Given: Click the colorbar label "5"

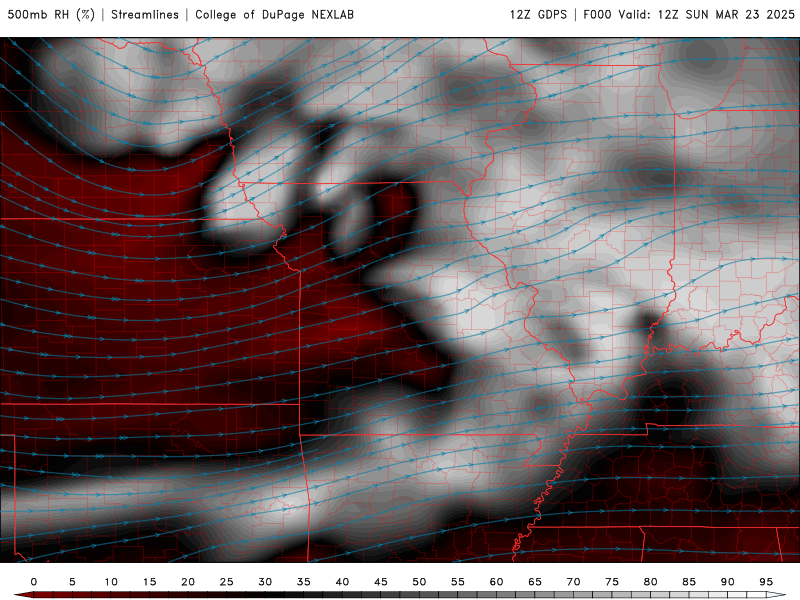Looking at the screenshot, I should (72, 582).
